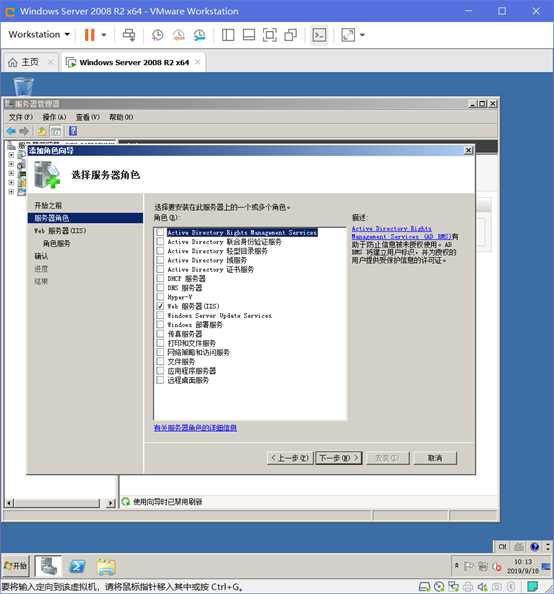Image resolution: width=554 pixels, height=594 pixels.
Task: Click the forward arrow in Server Manager toolbar
Action: click(x=24, y=131)
